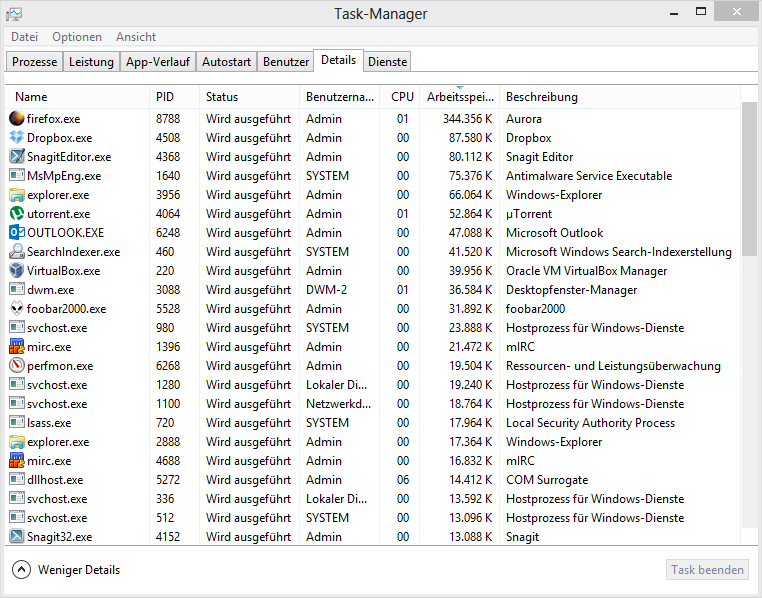Select the perfmon.exe icon
This screenshot has width=762, height=598.
[x=16, y=366]
